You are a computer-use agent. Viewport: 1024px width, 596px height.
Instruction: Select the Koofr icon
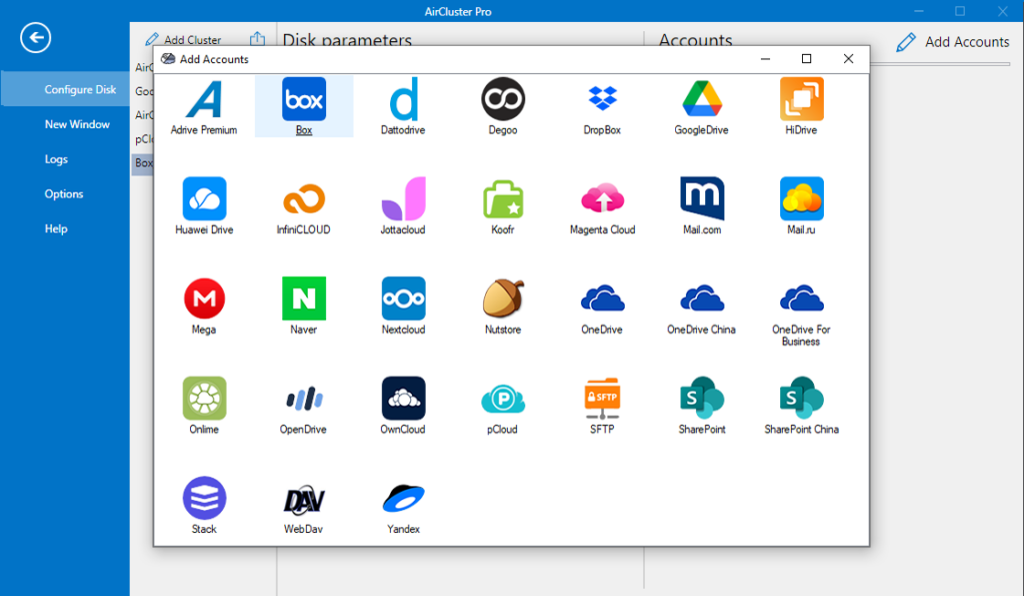[x=503, y=198]
